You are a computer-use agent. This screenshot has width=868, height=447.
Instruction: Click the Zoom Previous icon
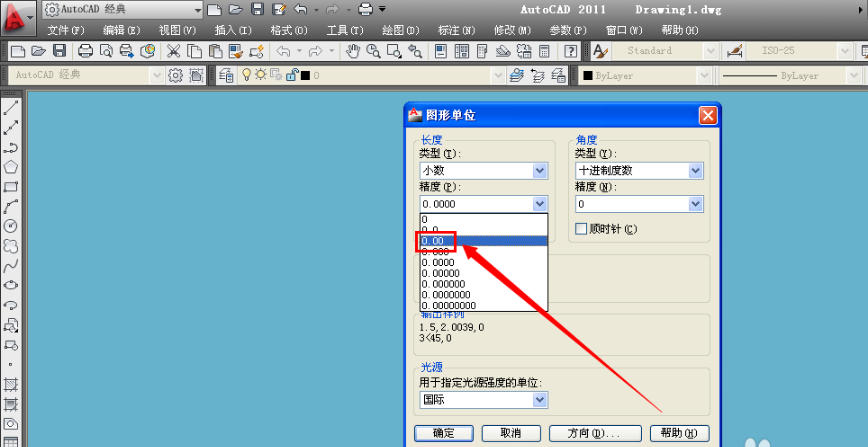(x=415, y=52)
